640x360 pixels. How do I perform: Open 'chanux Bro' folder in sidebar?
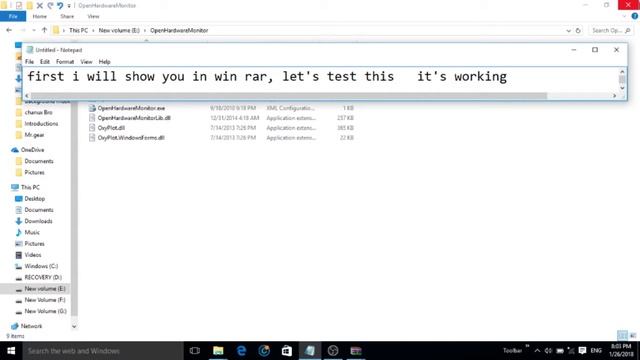(x=38, y=112)
